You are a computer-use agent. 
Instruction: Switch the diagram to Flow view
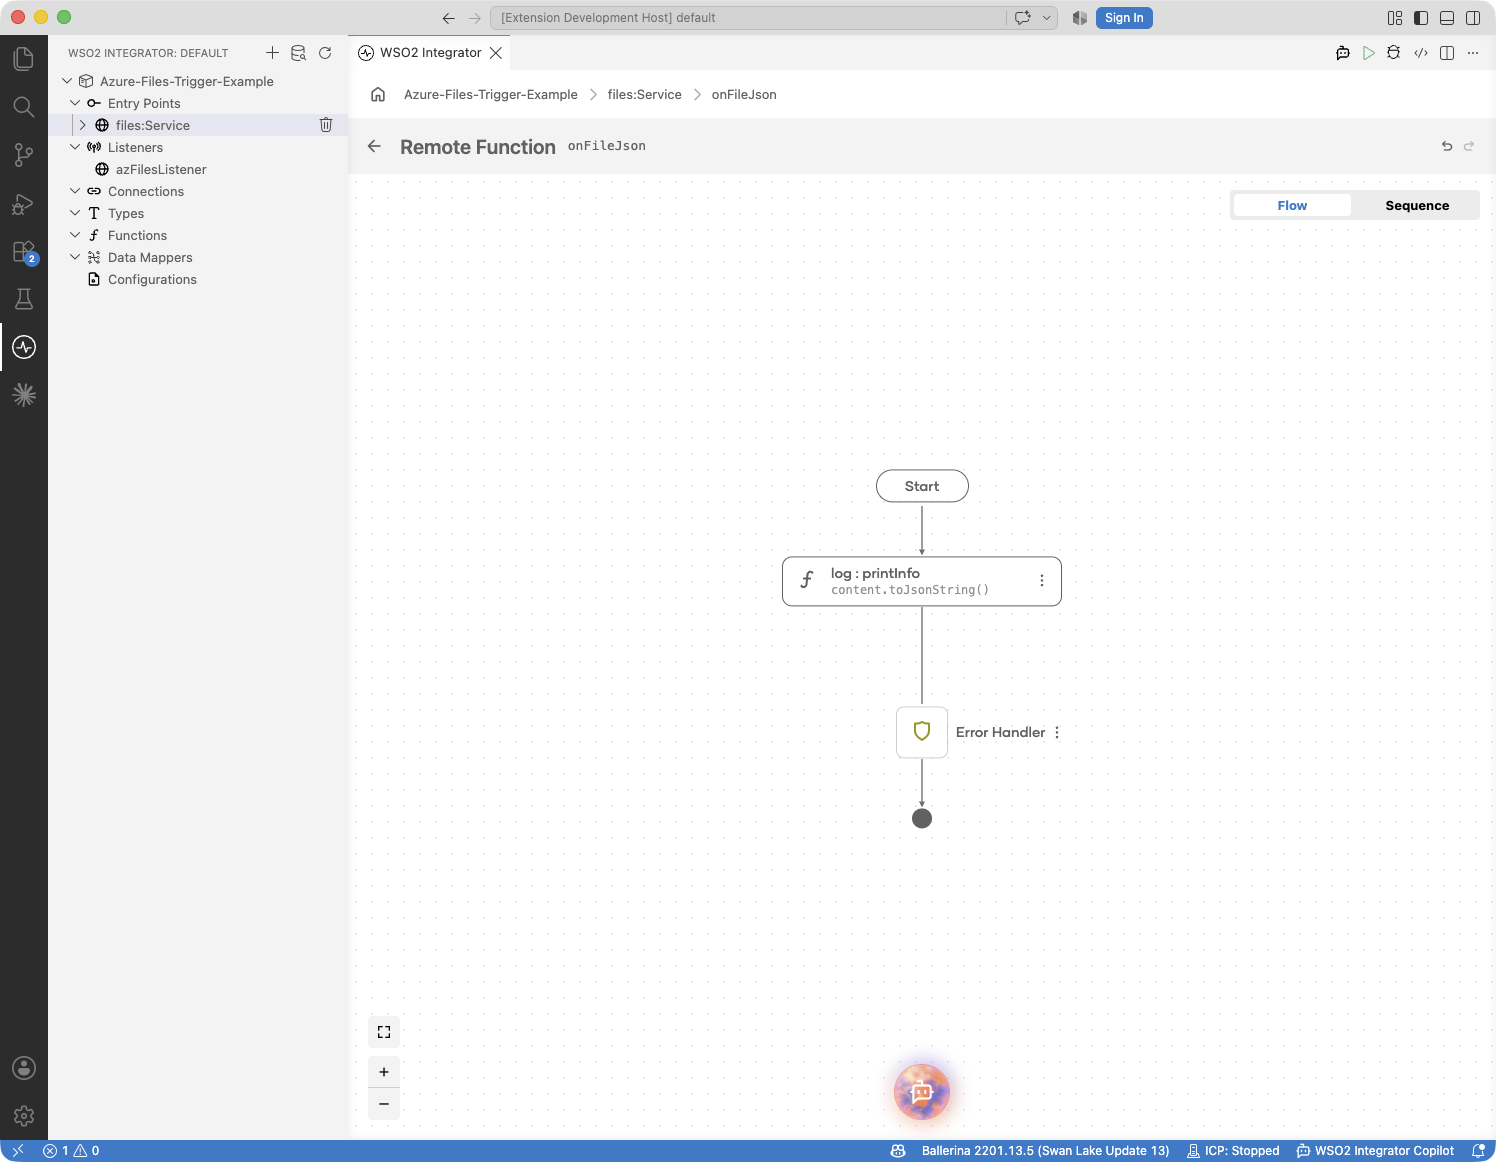pos(1292,205)
